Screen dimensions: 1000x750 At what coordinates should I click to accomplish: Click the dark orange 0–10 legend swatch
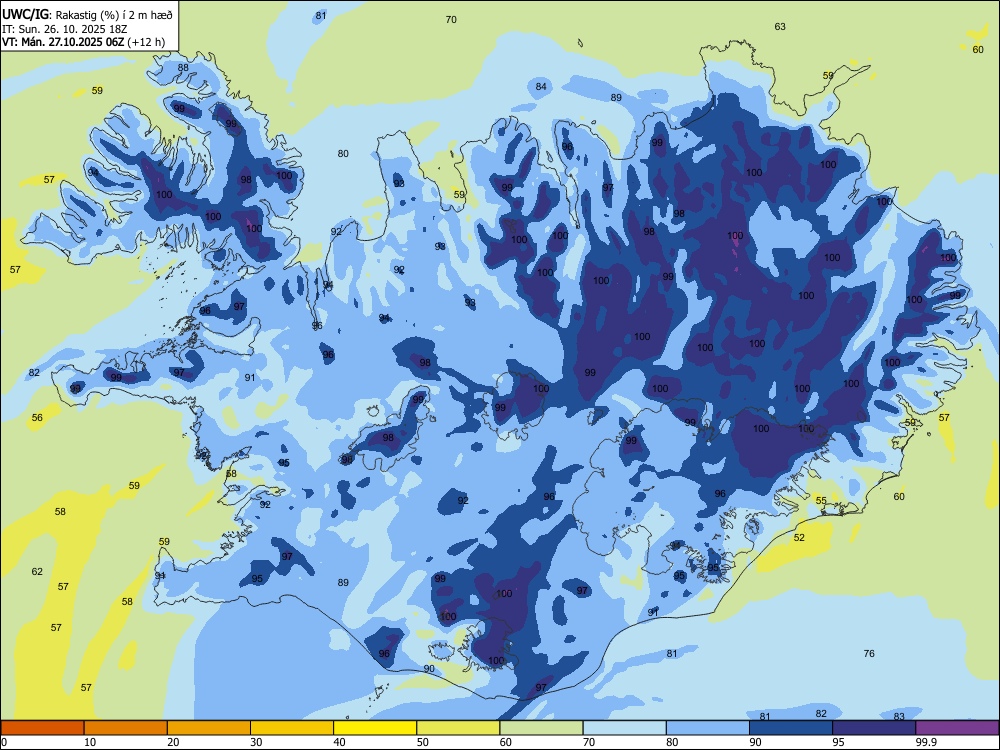[x=42, y=728]
